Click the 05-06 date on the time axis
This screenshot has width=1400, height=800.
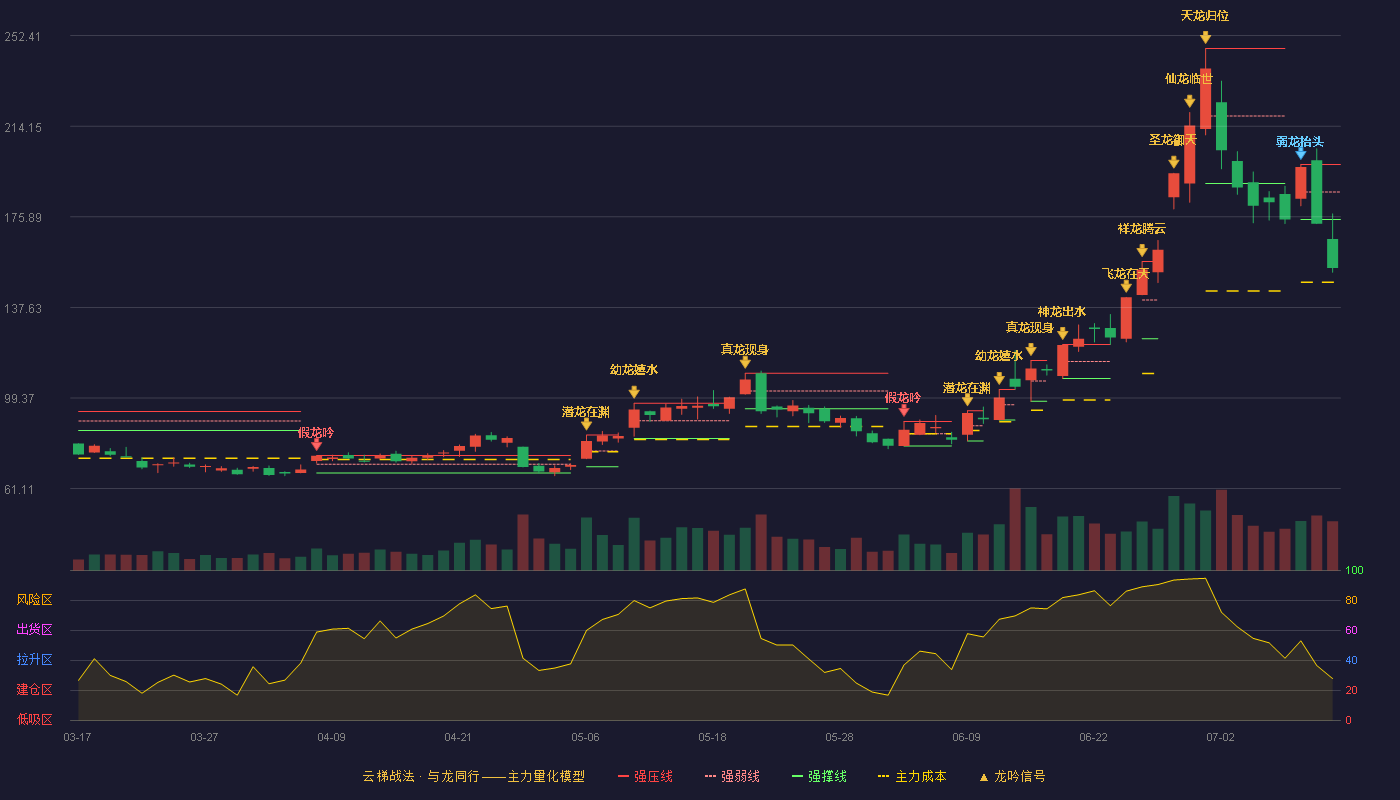(x=585, y=737)
